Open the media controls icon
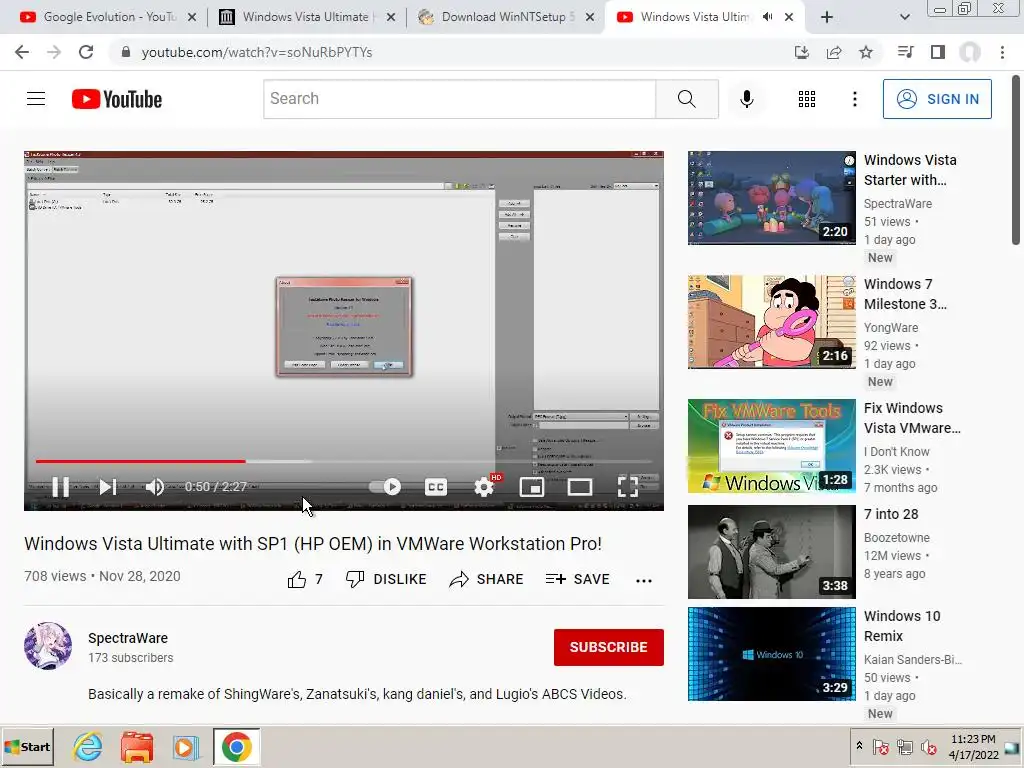Viewport: 1024px width, 768px height. point(905,52)
